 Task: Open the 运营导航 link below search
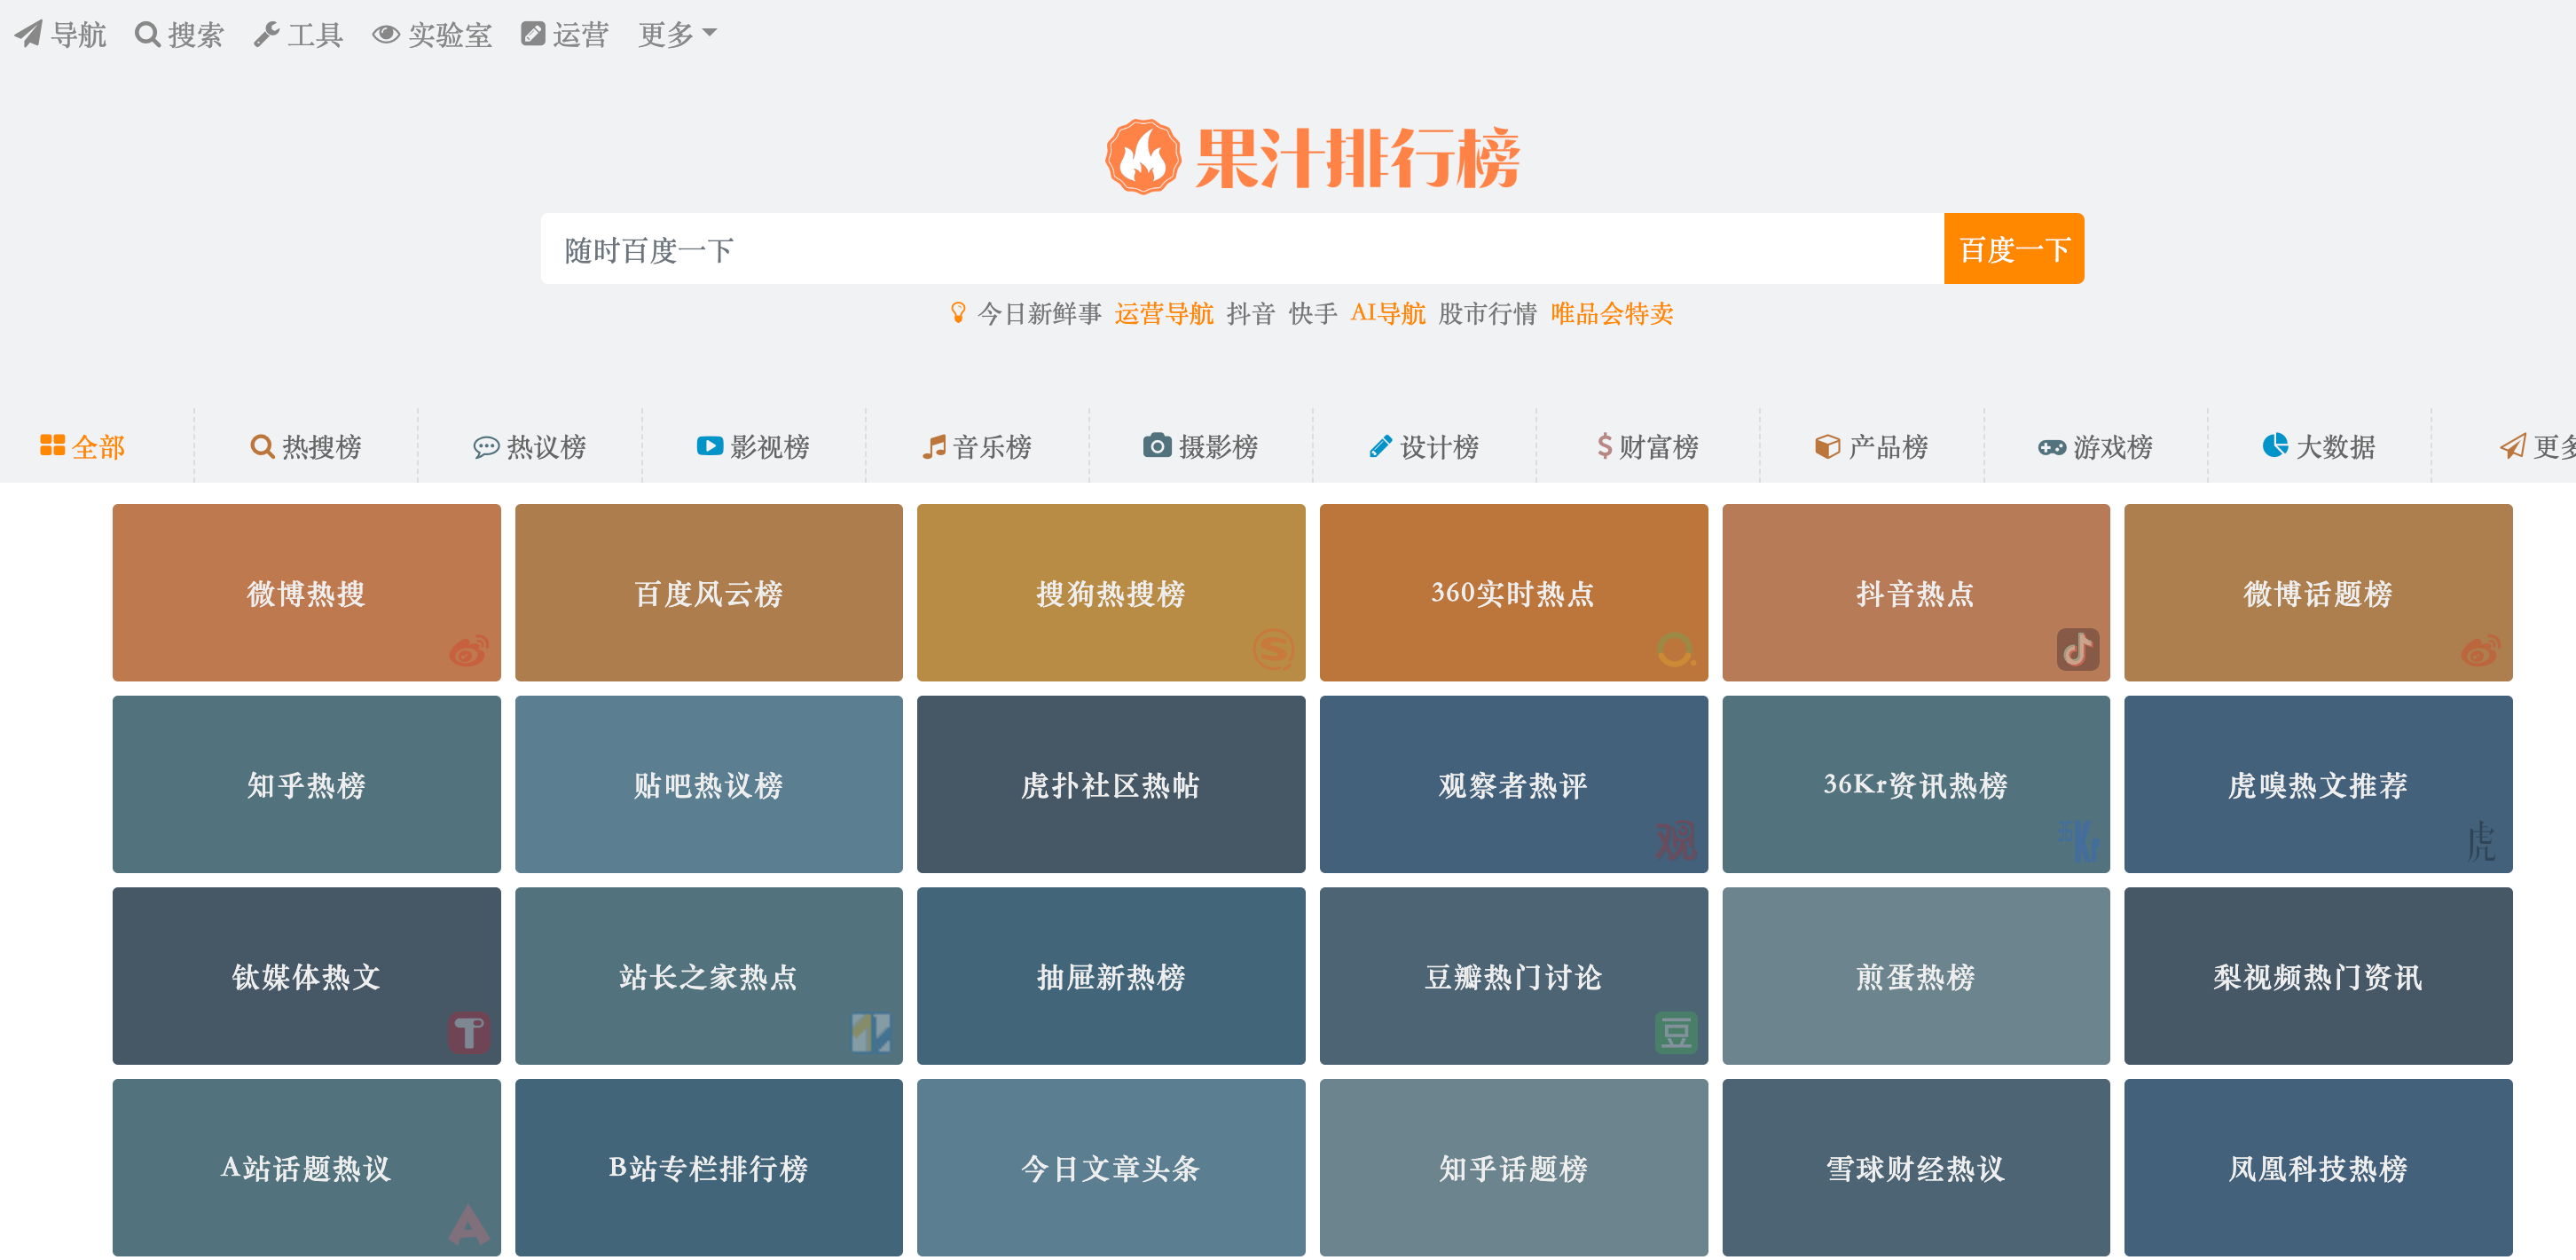click(1163, 314)
